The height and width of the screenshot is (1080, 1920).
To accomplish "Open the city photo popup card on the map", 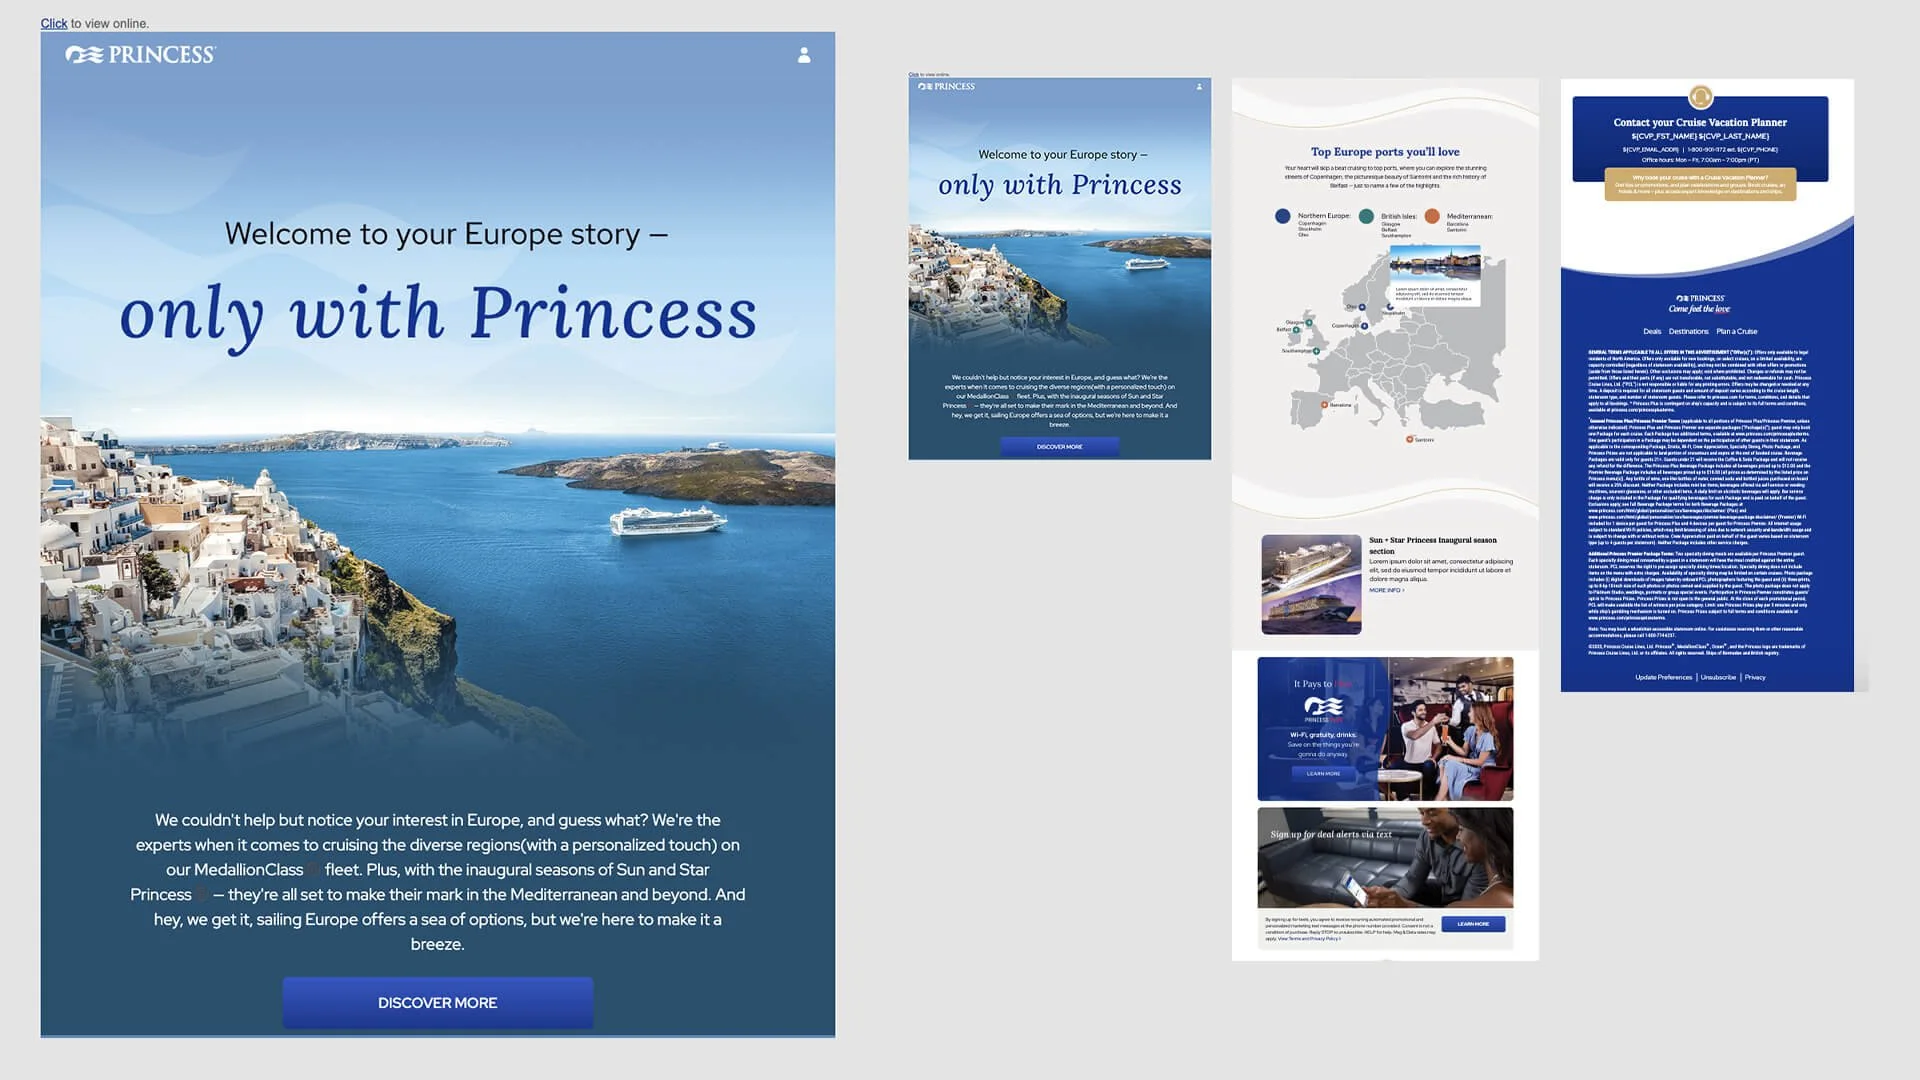I will [x=1434, y=277].
